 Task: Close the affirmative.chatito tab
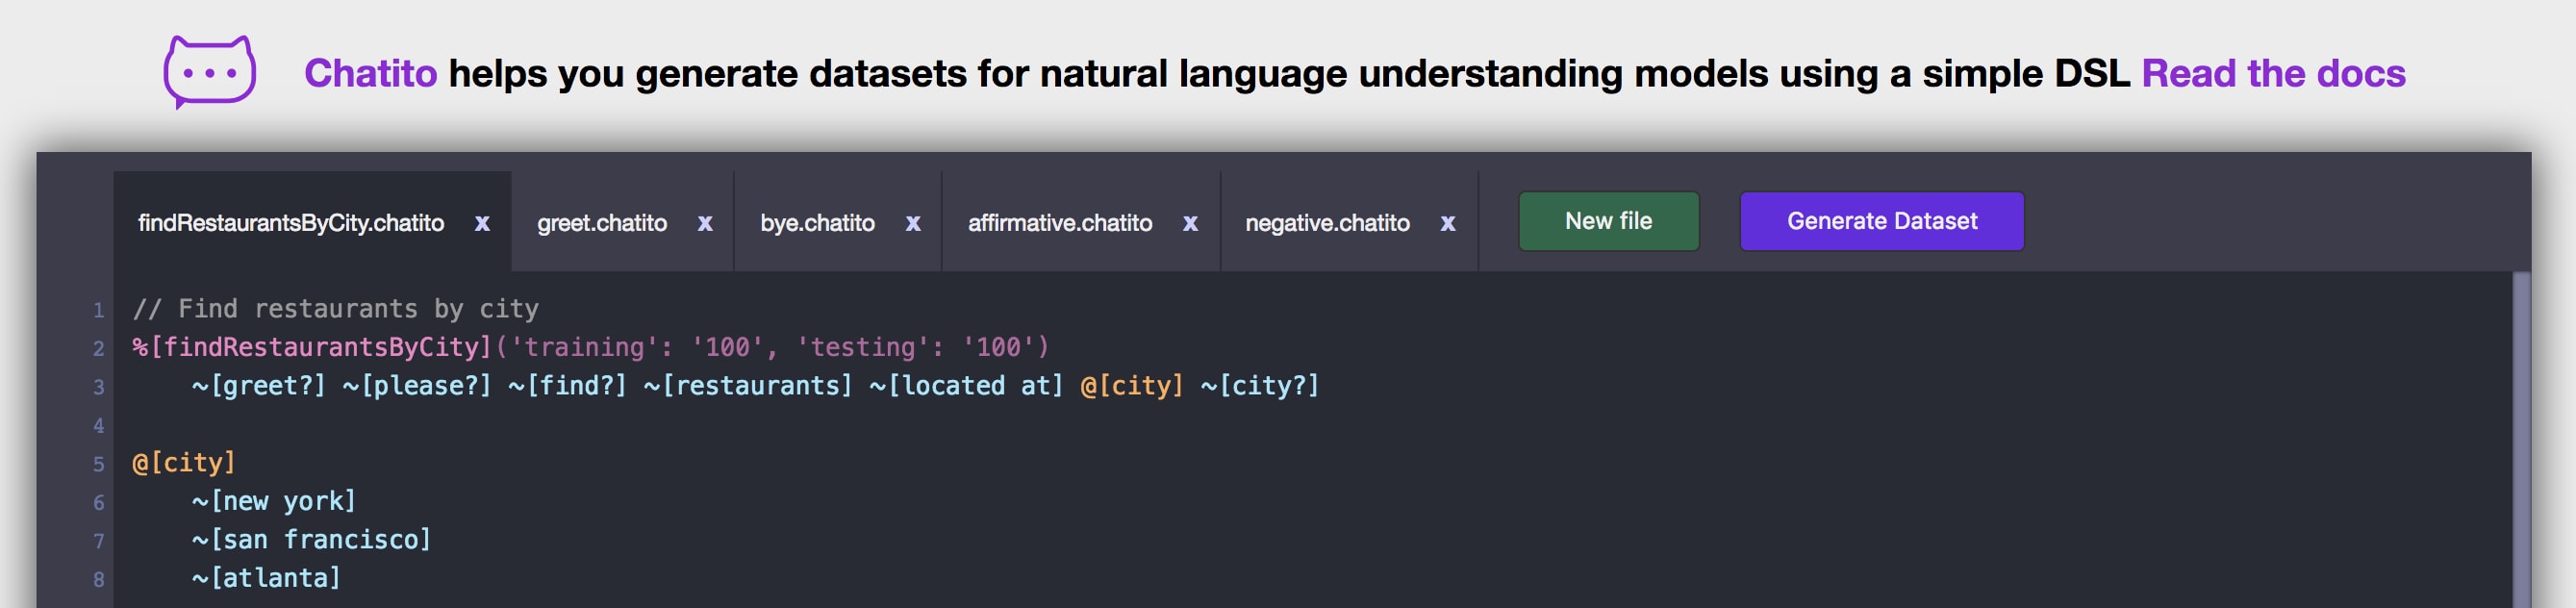1190,223
